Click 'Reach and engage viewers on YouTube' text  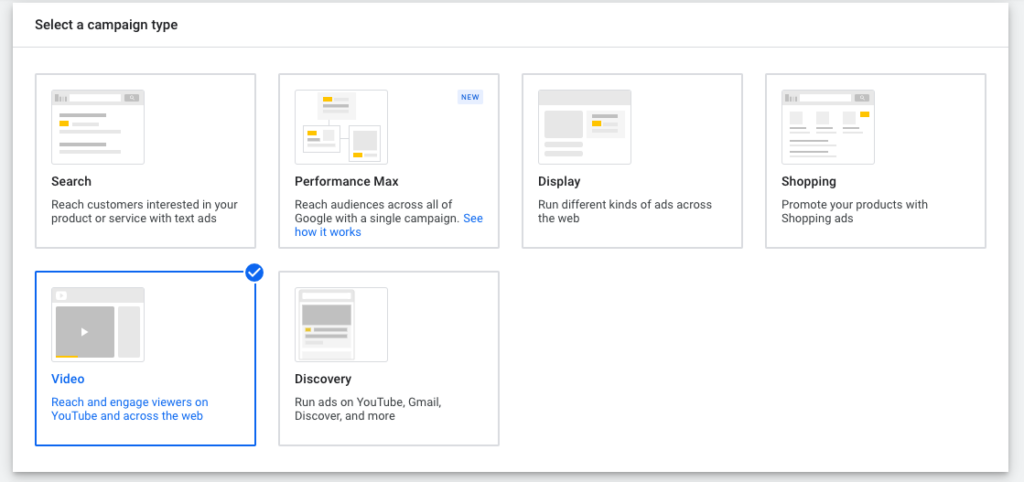click(x=130, y=409)
